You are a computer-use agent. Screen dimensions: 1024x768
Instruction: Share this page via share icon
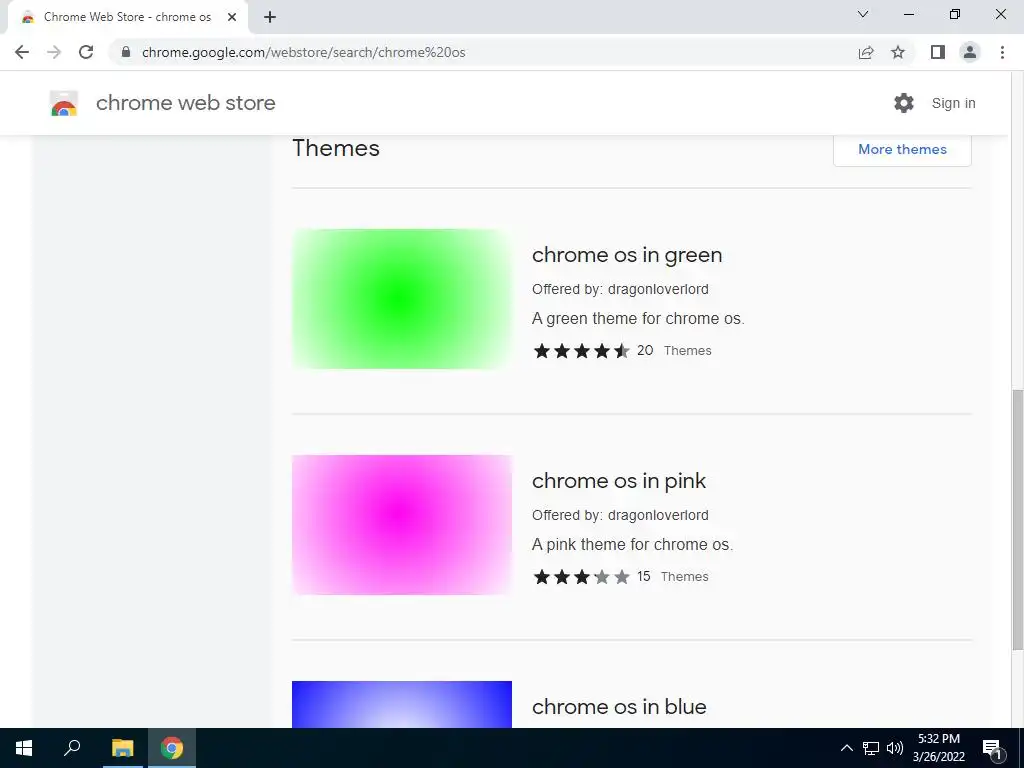866,52
